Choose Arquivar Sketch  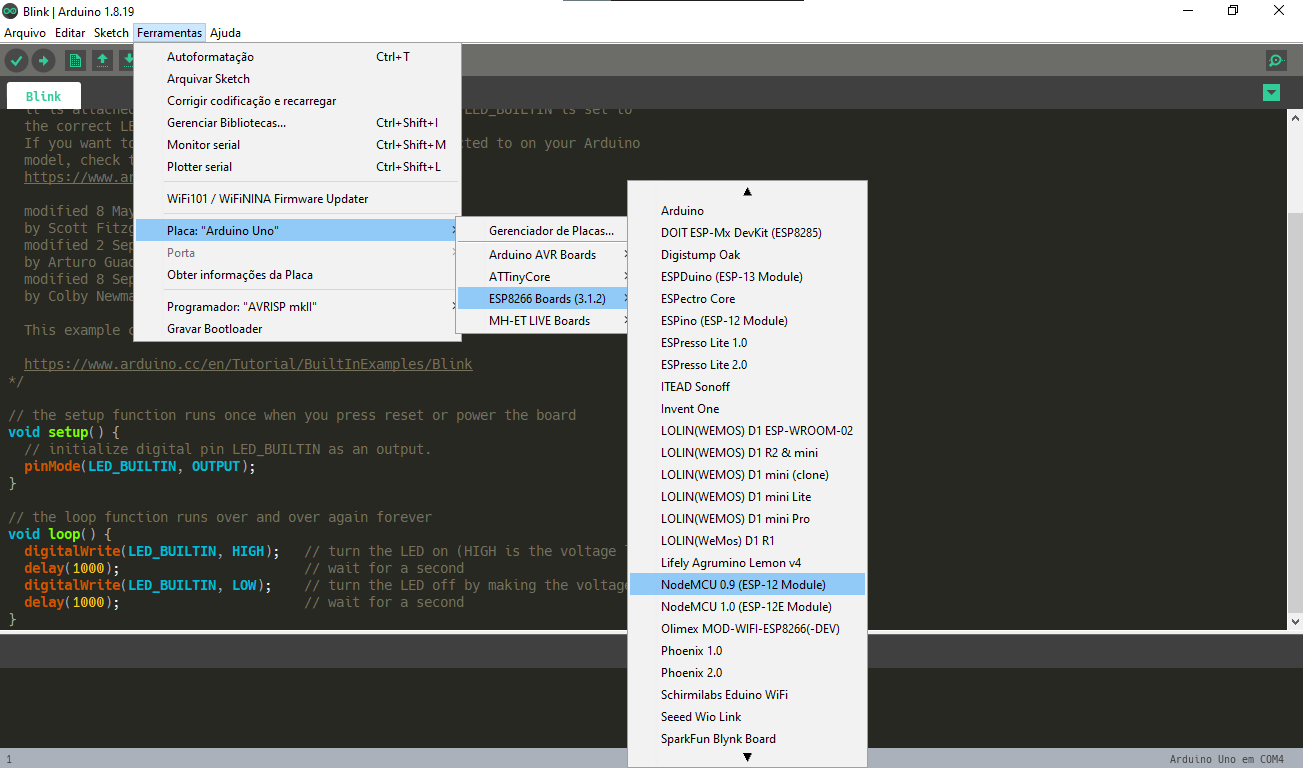click(x=297, y=79)
